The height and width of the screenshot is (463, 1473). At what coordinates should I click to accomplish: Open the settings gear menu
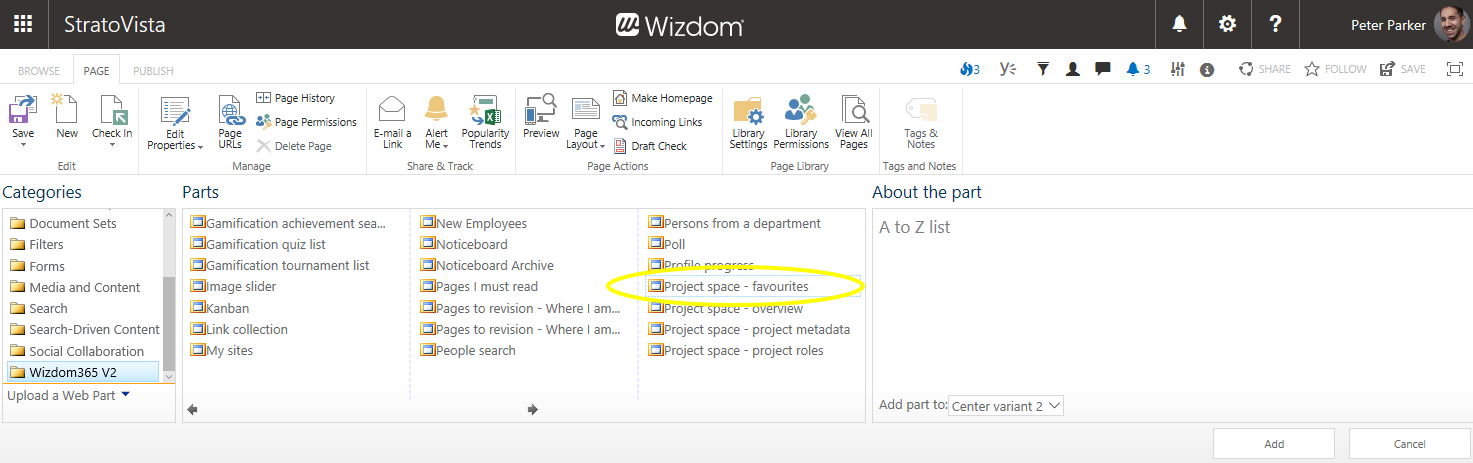point(1227,24)
